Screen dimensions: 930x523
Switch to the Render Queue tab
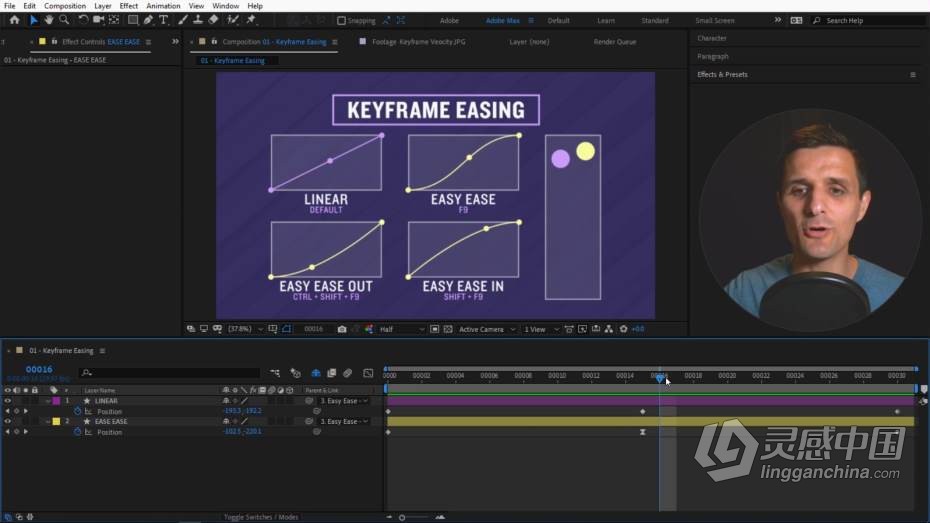[x=614, y=42]
